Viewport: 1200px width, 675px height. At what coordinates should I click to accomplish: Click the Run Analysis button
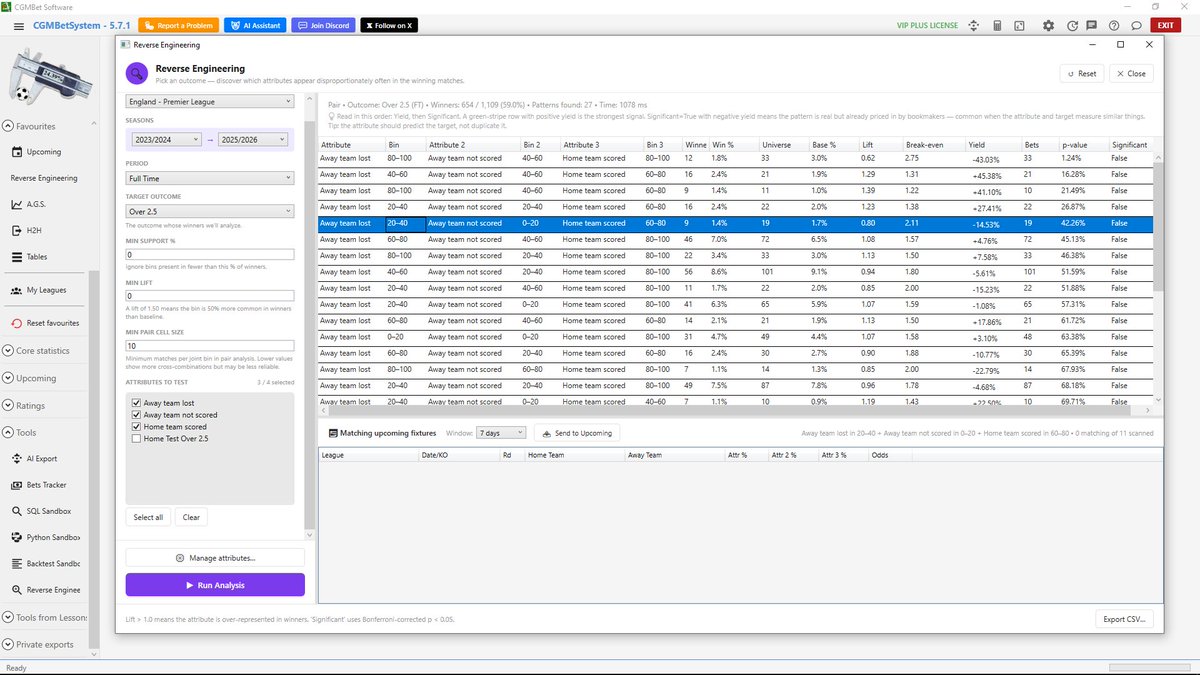pos(215,585)
